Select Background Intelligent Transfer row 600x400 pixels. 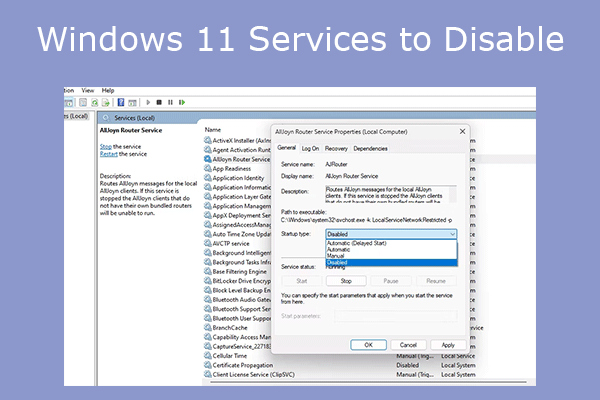pyautogui.click(x=237, y=253)
